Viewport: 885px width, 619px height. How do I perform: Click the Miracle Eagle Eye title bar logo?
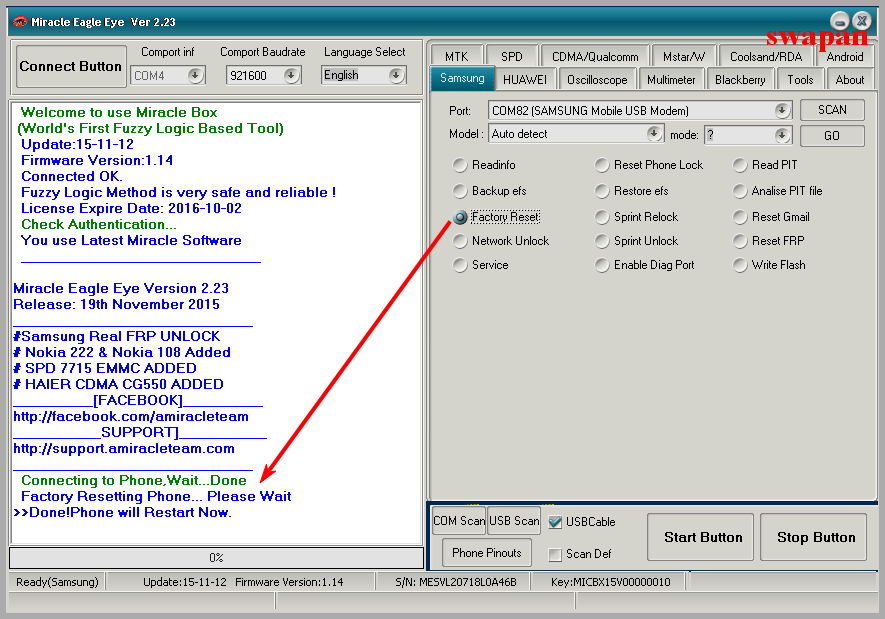pos(20,22)
